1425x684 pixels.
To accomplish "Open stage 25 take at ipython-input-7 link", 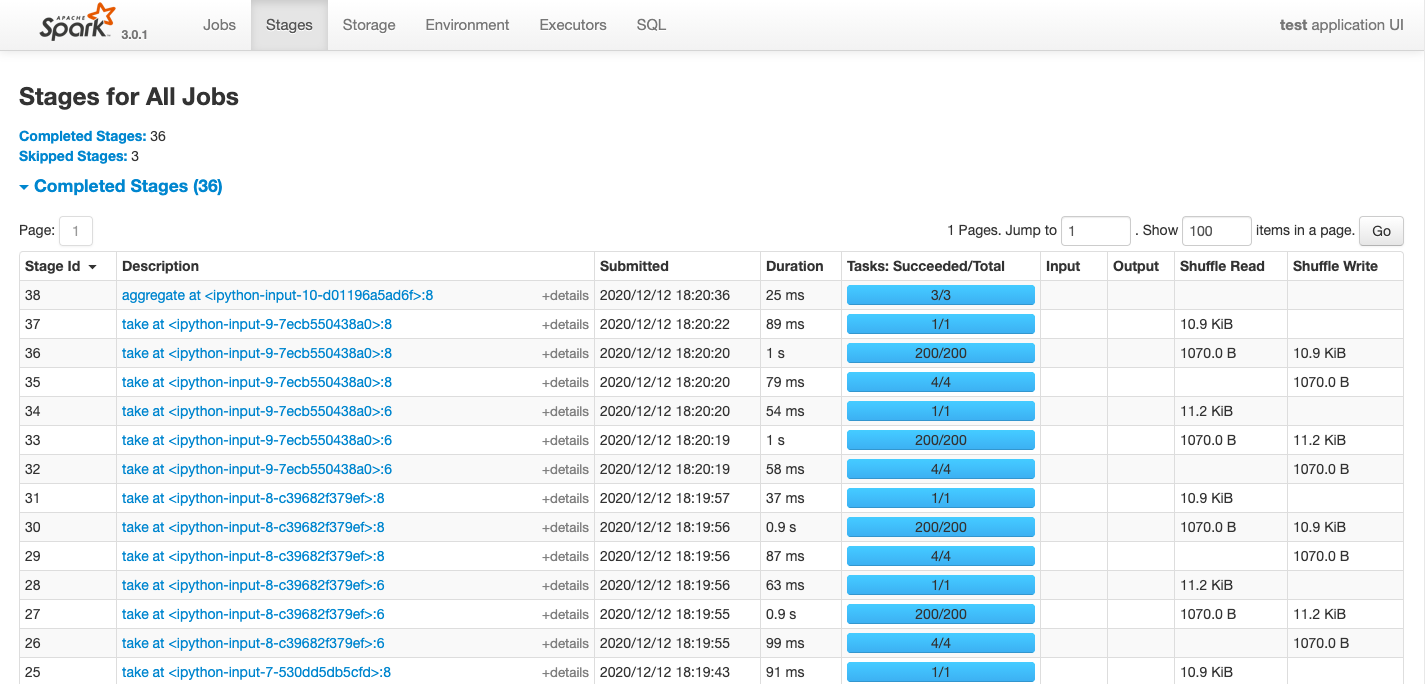I will point(256,672).
